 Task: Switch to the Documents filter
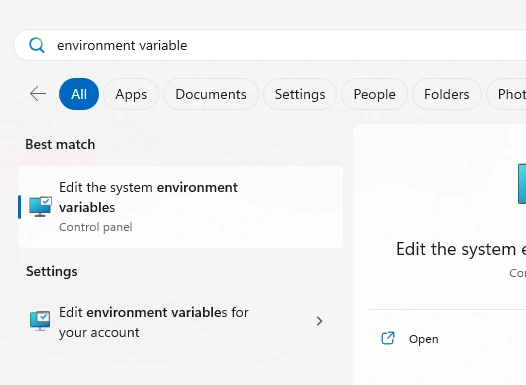(211, 94)
